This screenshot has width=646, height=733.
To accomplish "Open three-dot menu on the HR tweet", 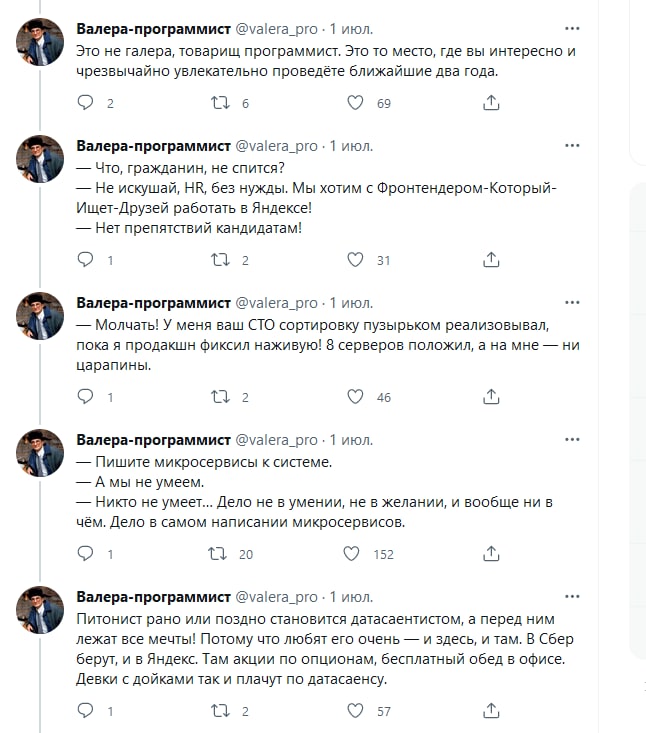I will 572,146.
